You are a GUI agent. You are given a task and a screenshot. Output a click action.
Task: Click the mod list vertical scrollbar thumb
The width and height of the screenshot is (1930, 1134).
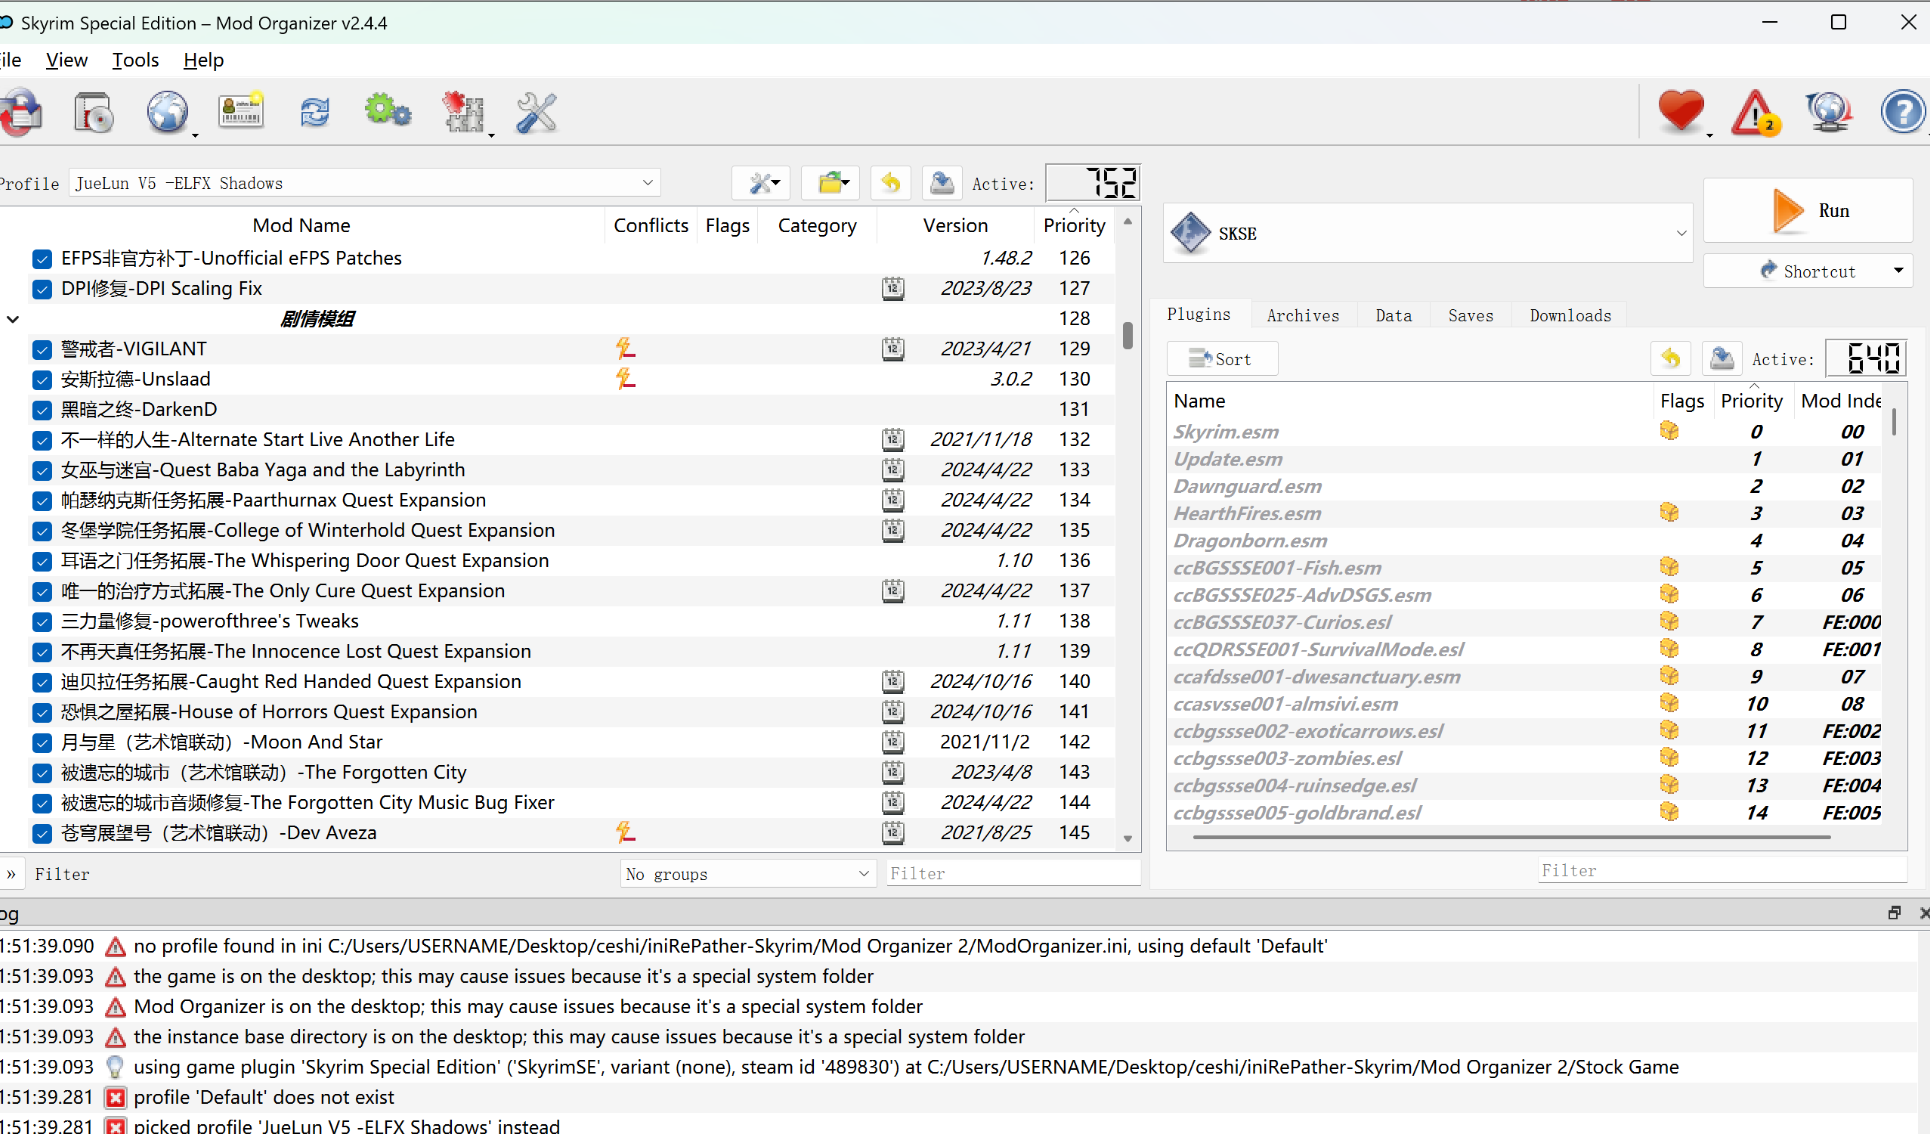tap(1127, 335)
